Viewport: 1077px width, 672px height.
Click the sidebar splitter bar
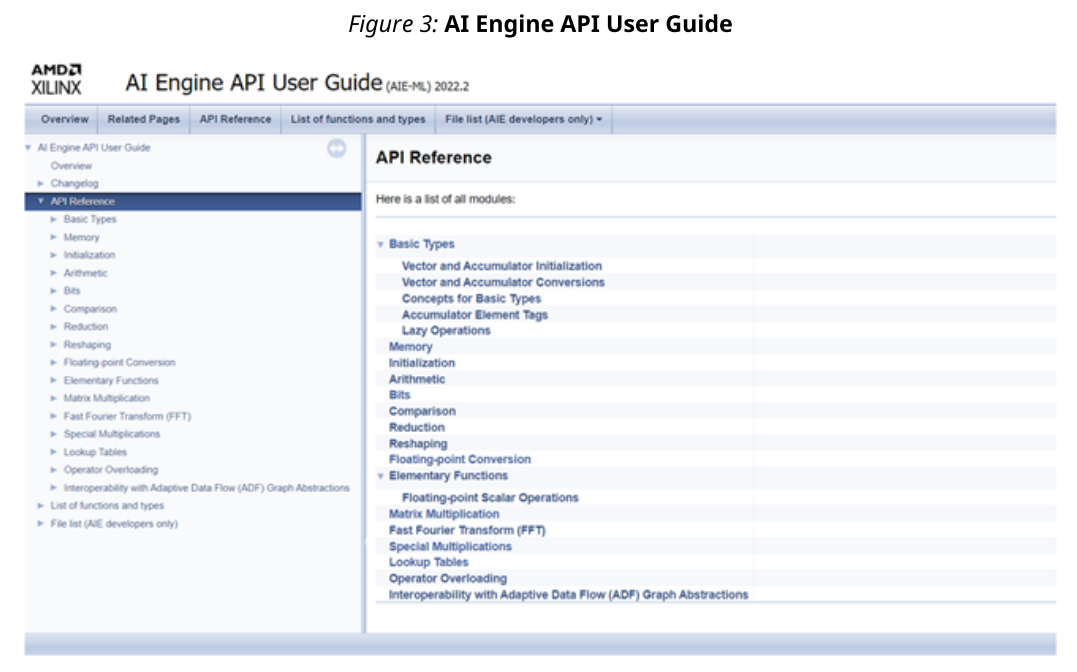(x=364, y=383)
